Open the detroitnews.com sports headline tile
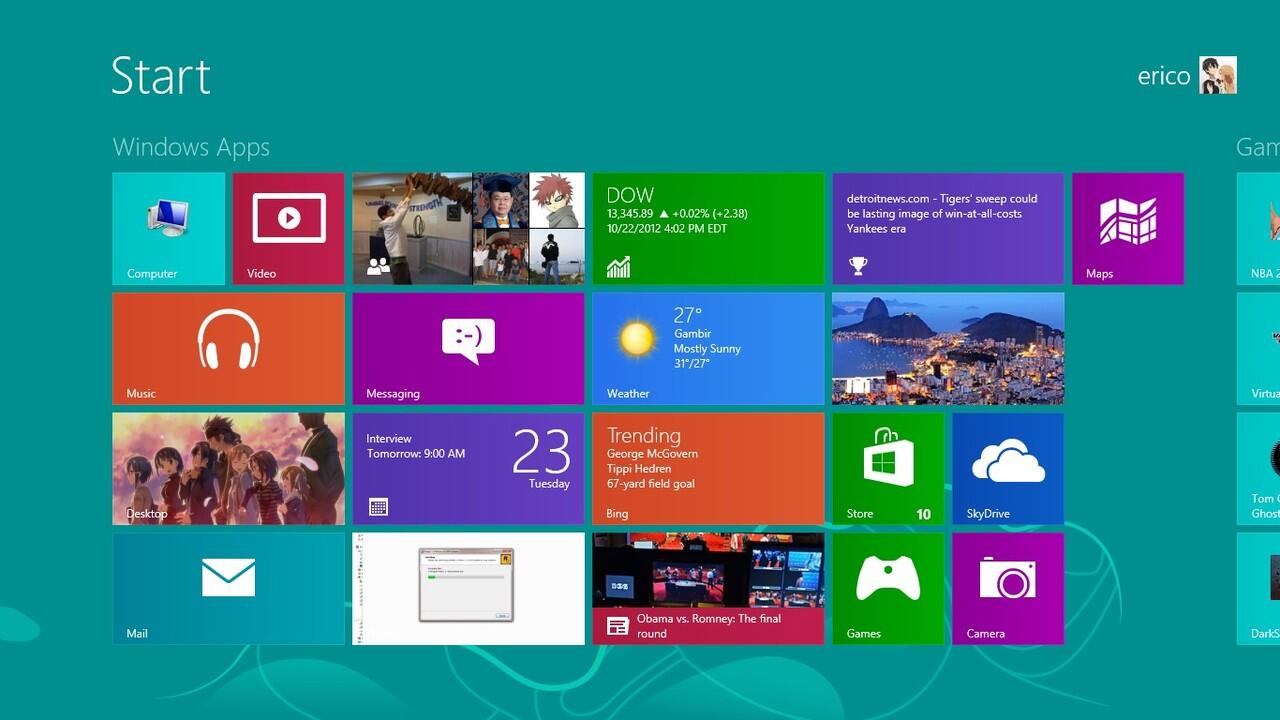Image resolution: width=1280 pixels, height=720 pixels. point(948,228)
